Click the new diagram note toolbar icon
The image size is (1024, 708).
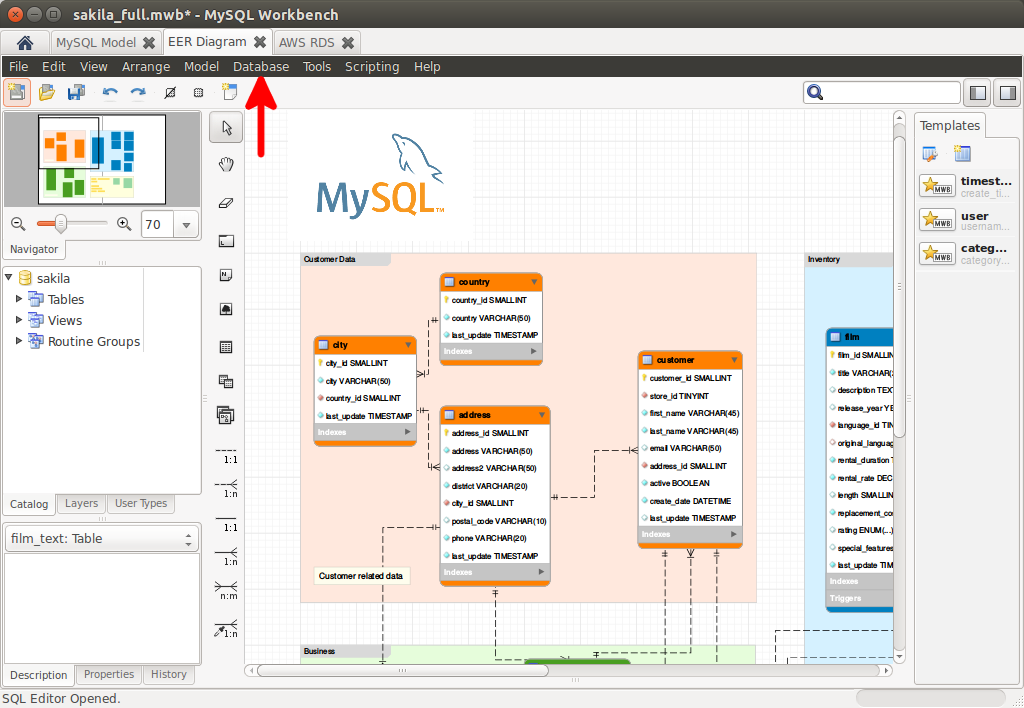229,91
